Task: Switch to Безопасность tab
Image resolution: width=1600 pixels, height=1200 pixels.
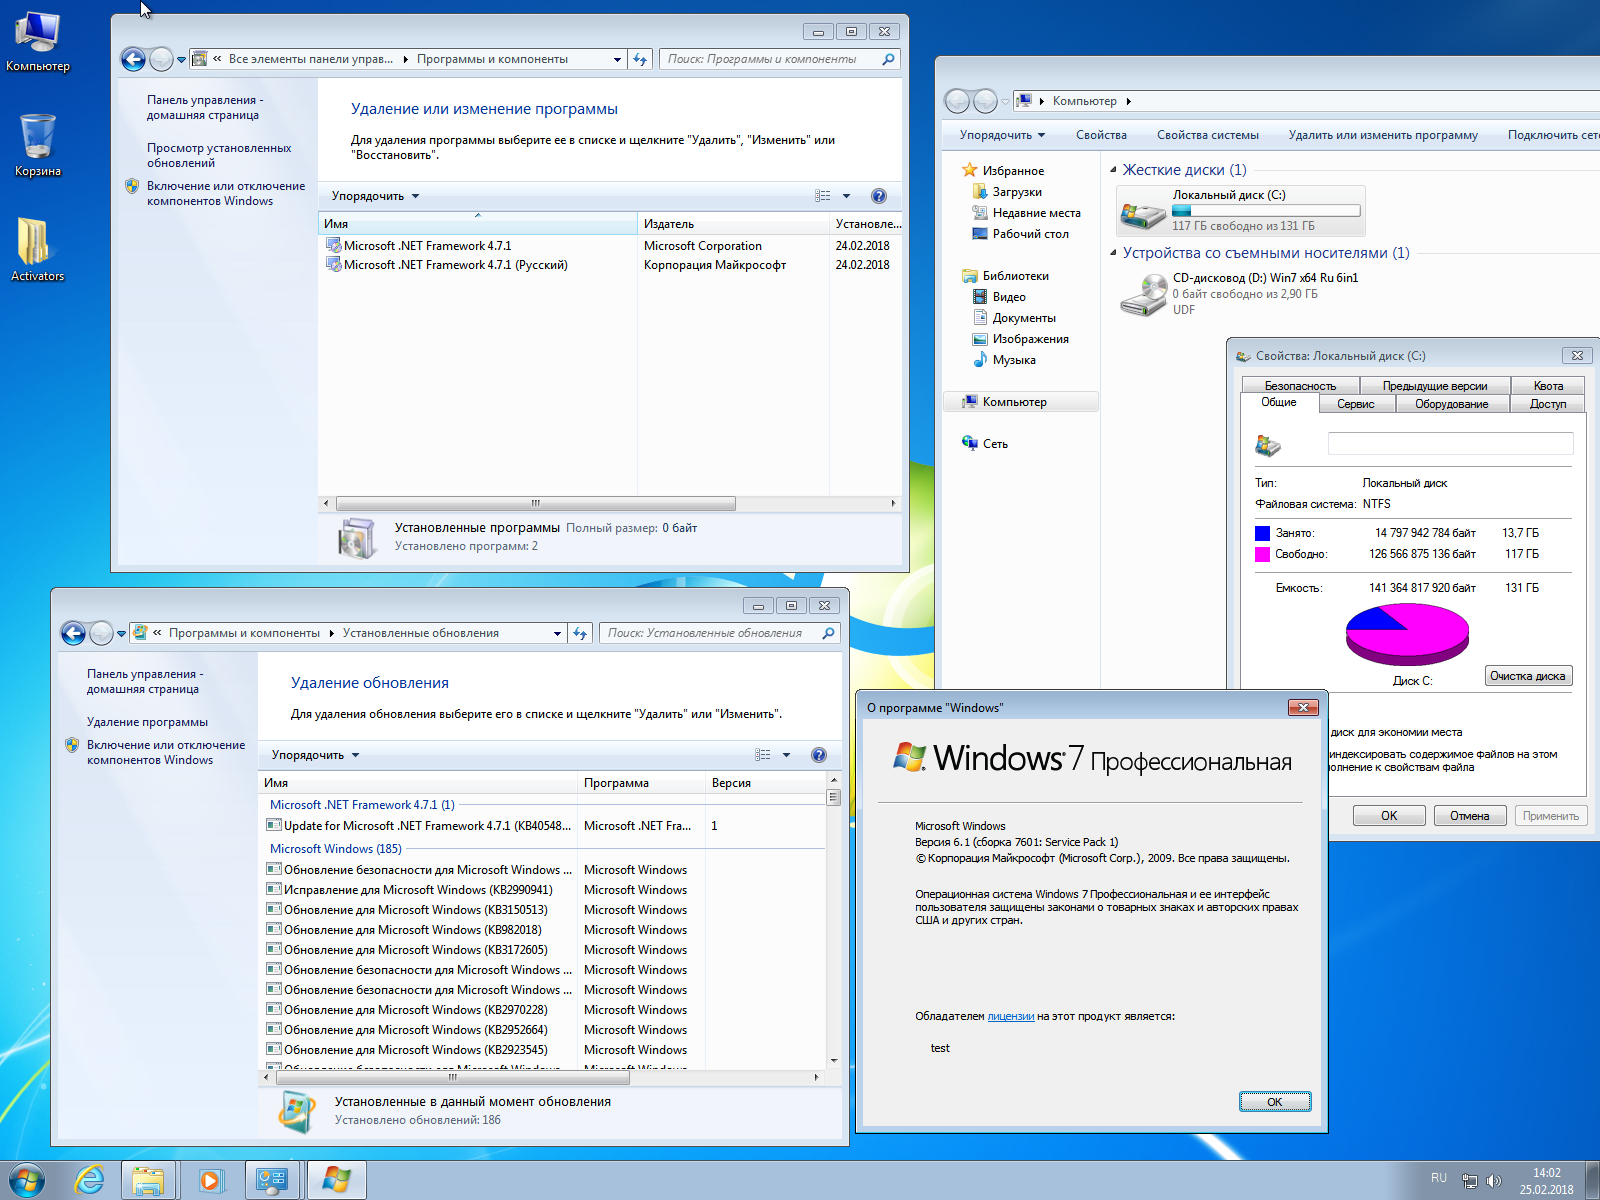Action: (x=1300, y=386)
